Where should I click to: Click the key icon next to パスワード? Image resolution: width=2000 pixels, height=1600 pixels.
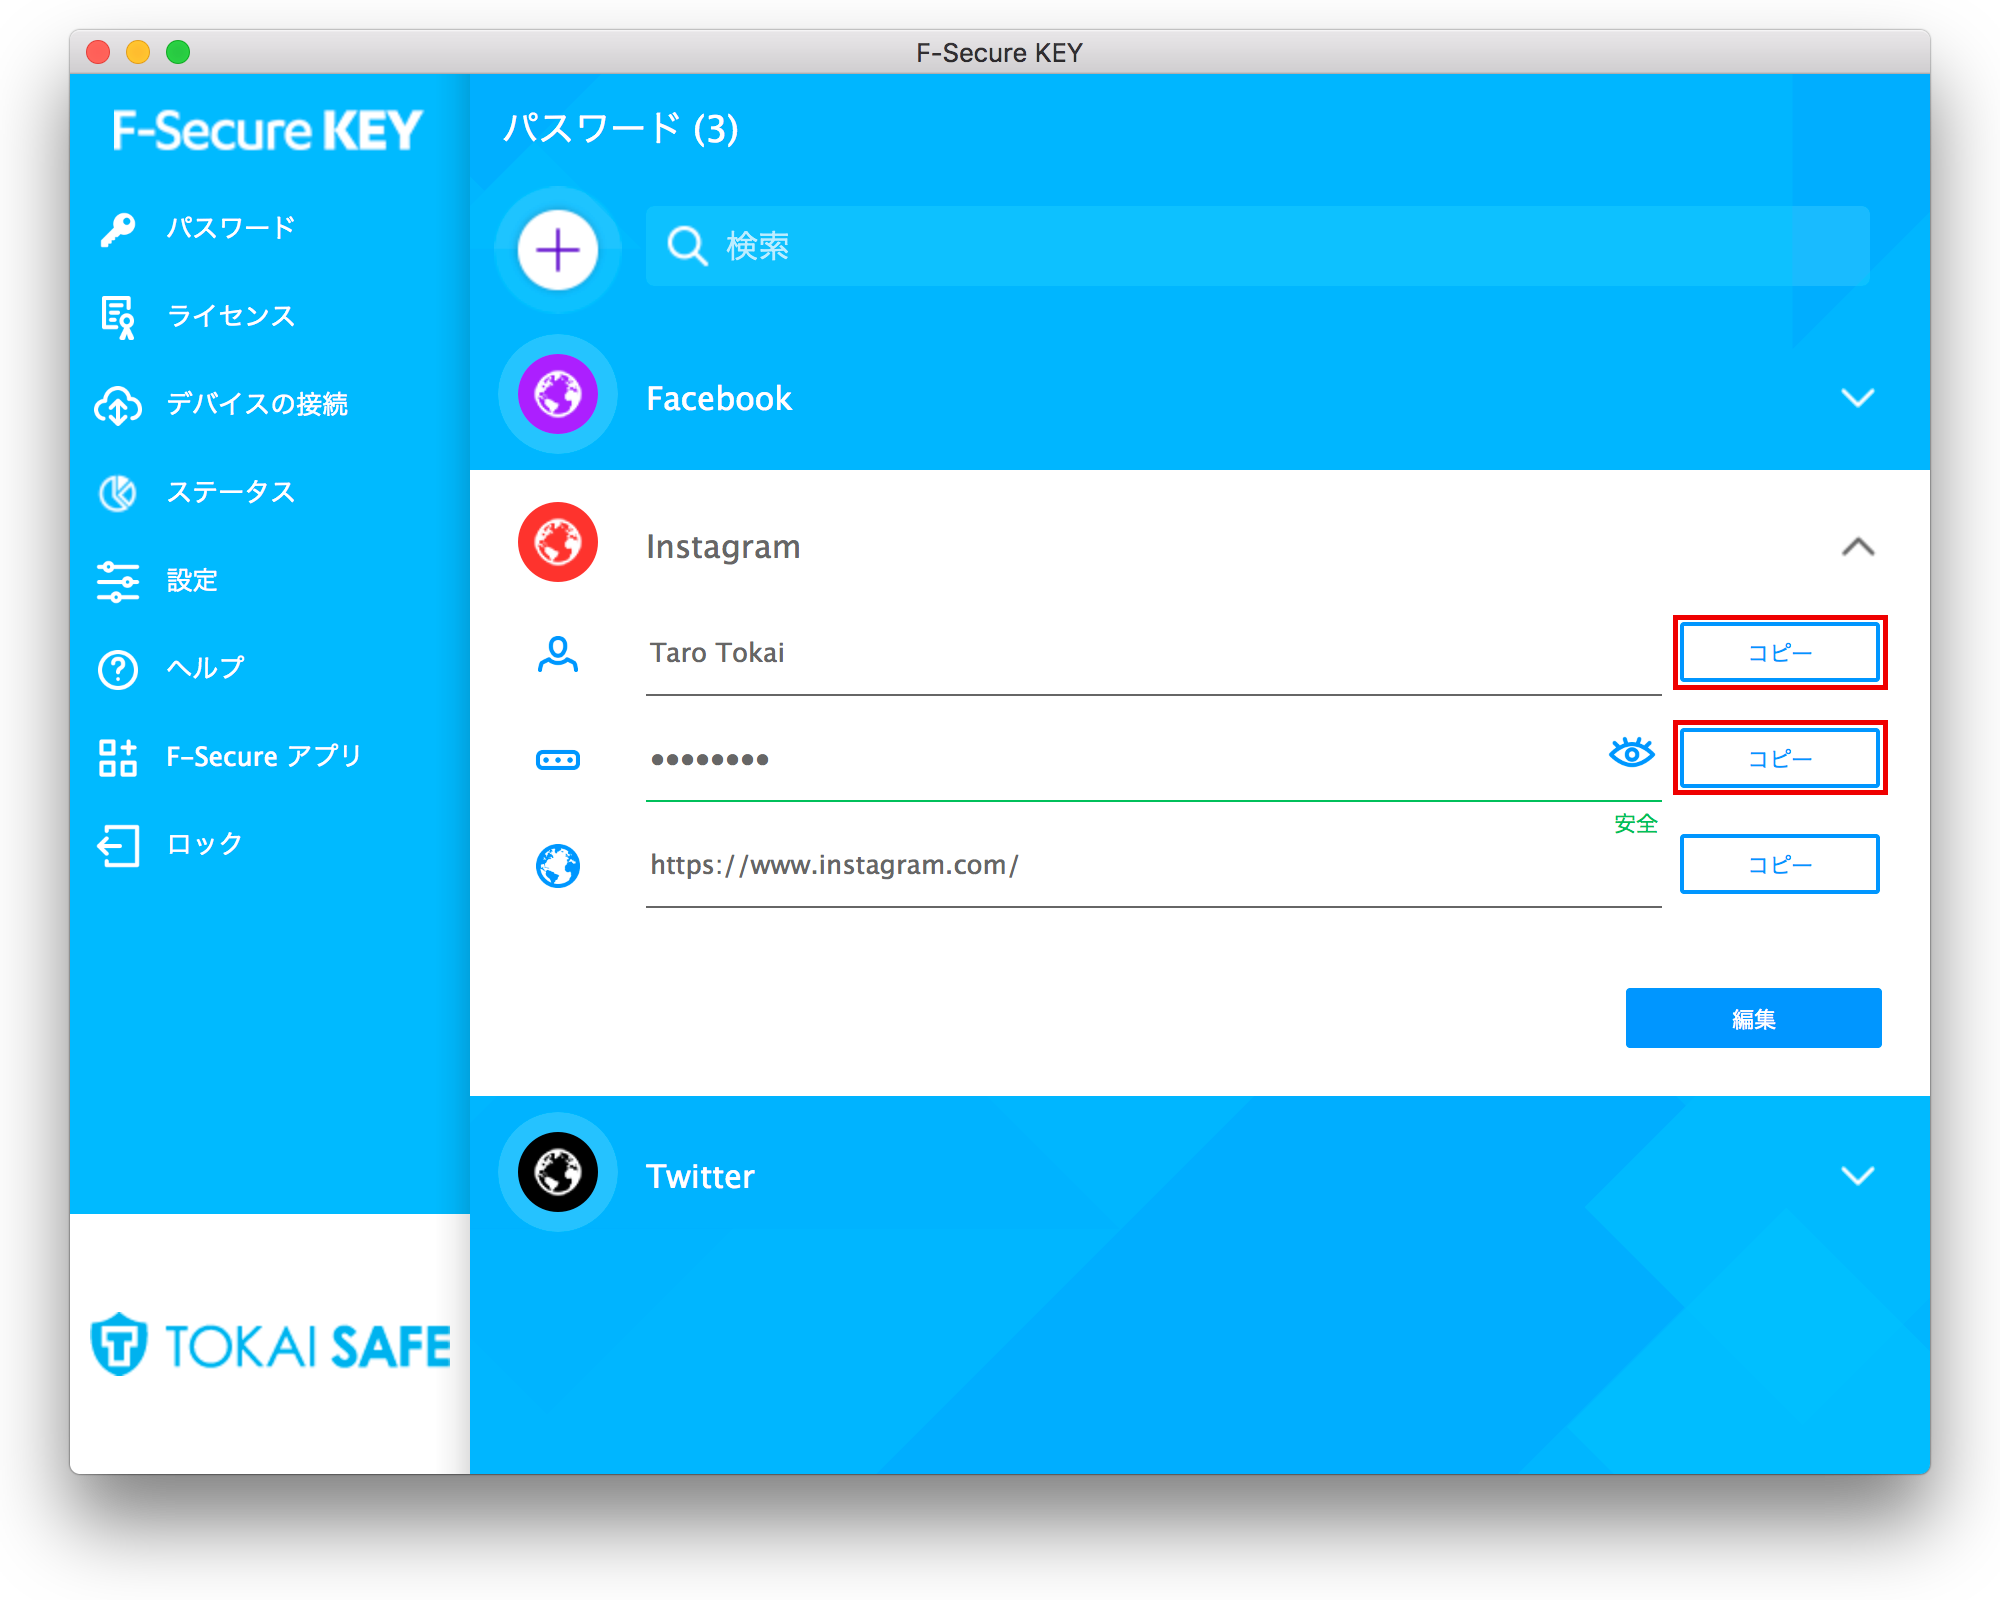coord(118,229)
